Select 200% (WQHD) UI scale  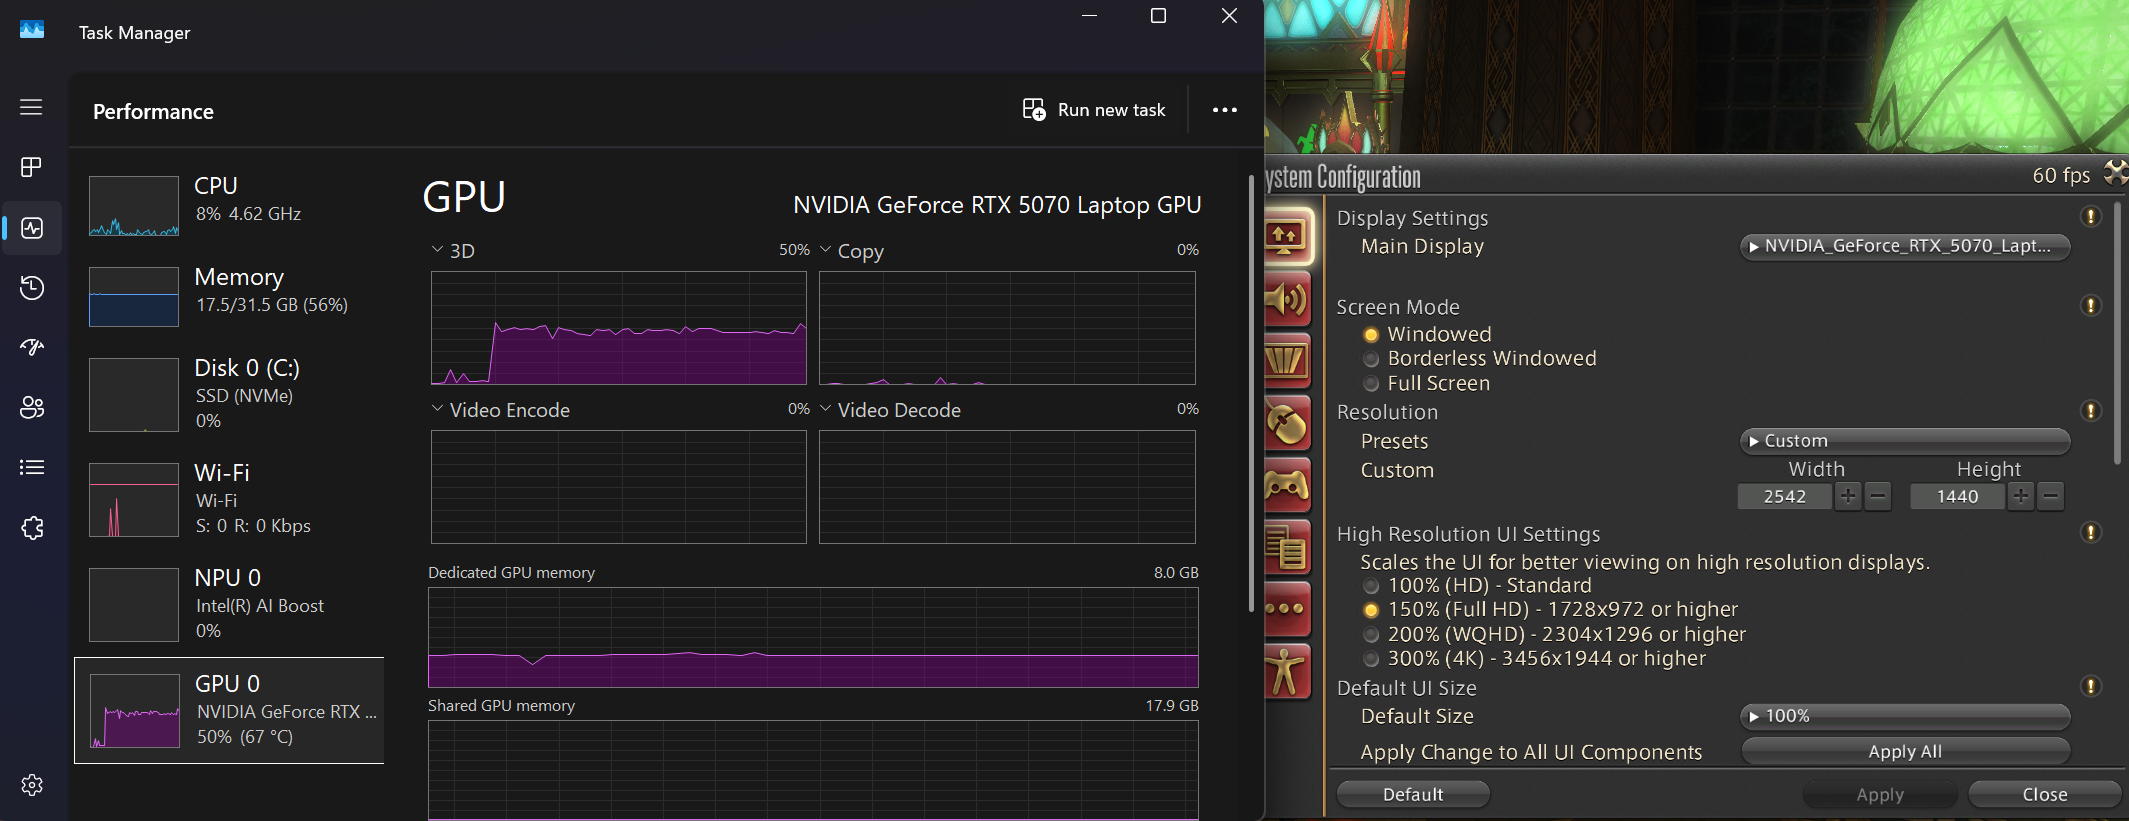point(1371,635)
